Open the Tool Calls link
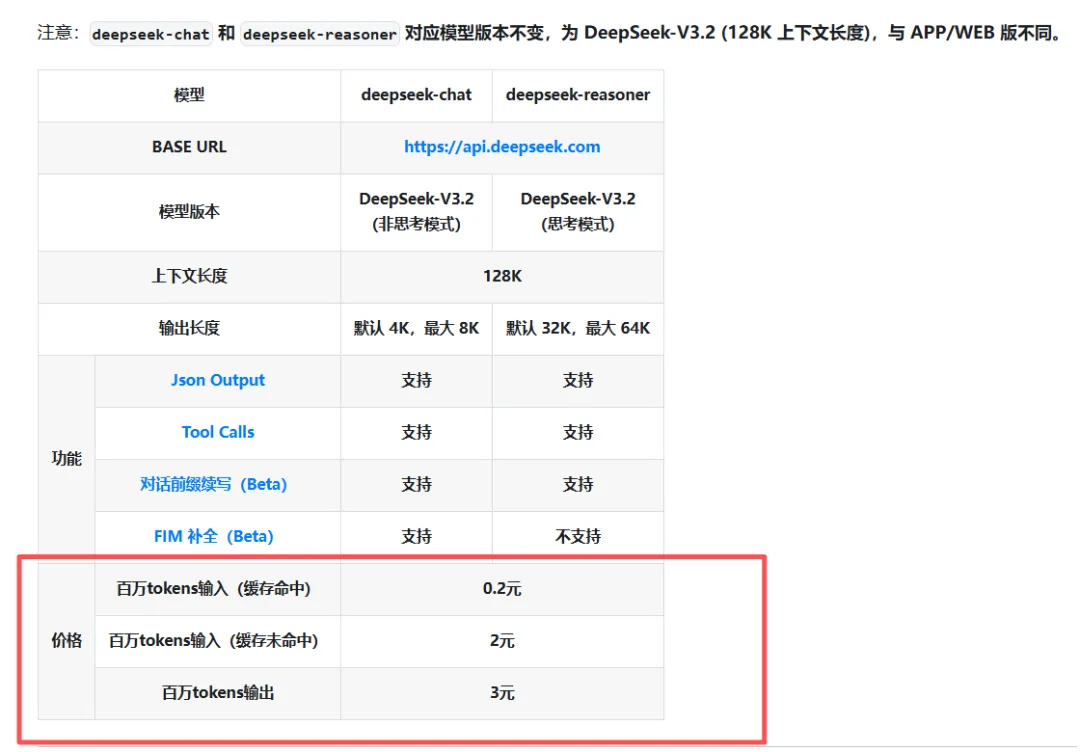This screenshot has width=1080, height=752. click(218, 432)
